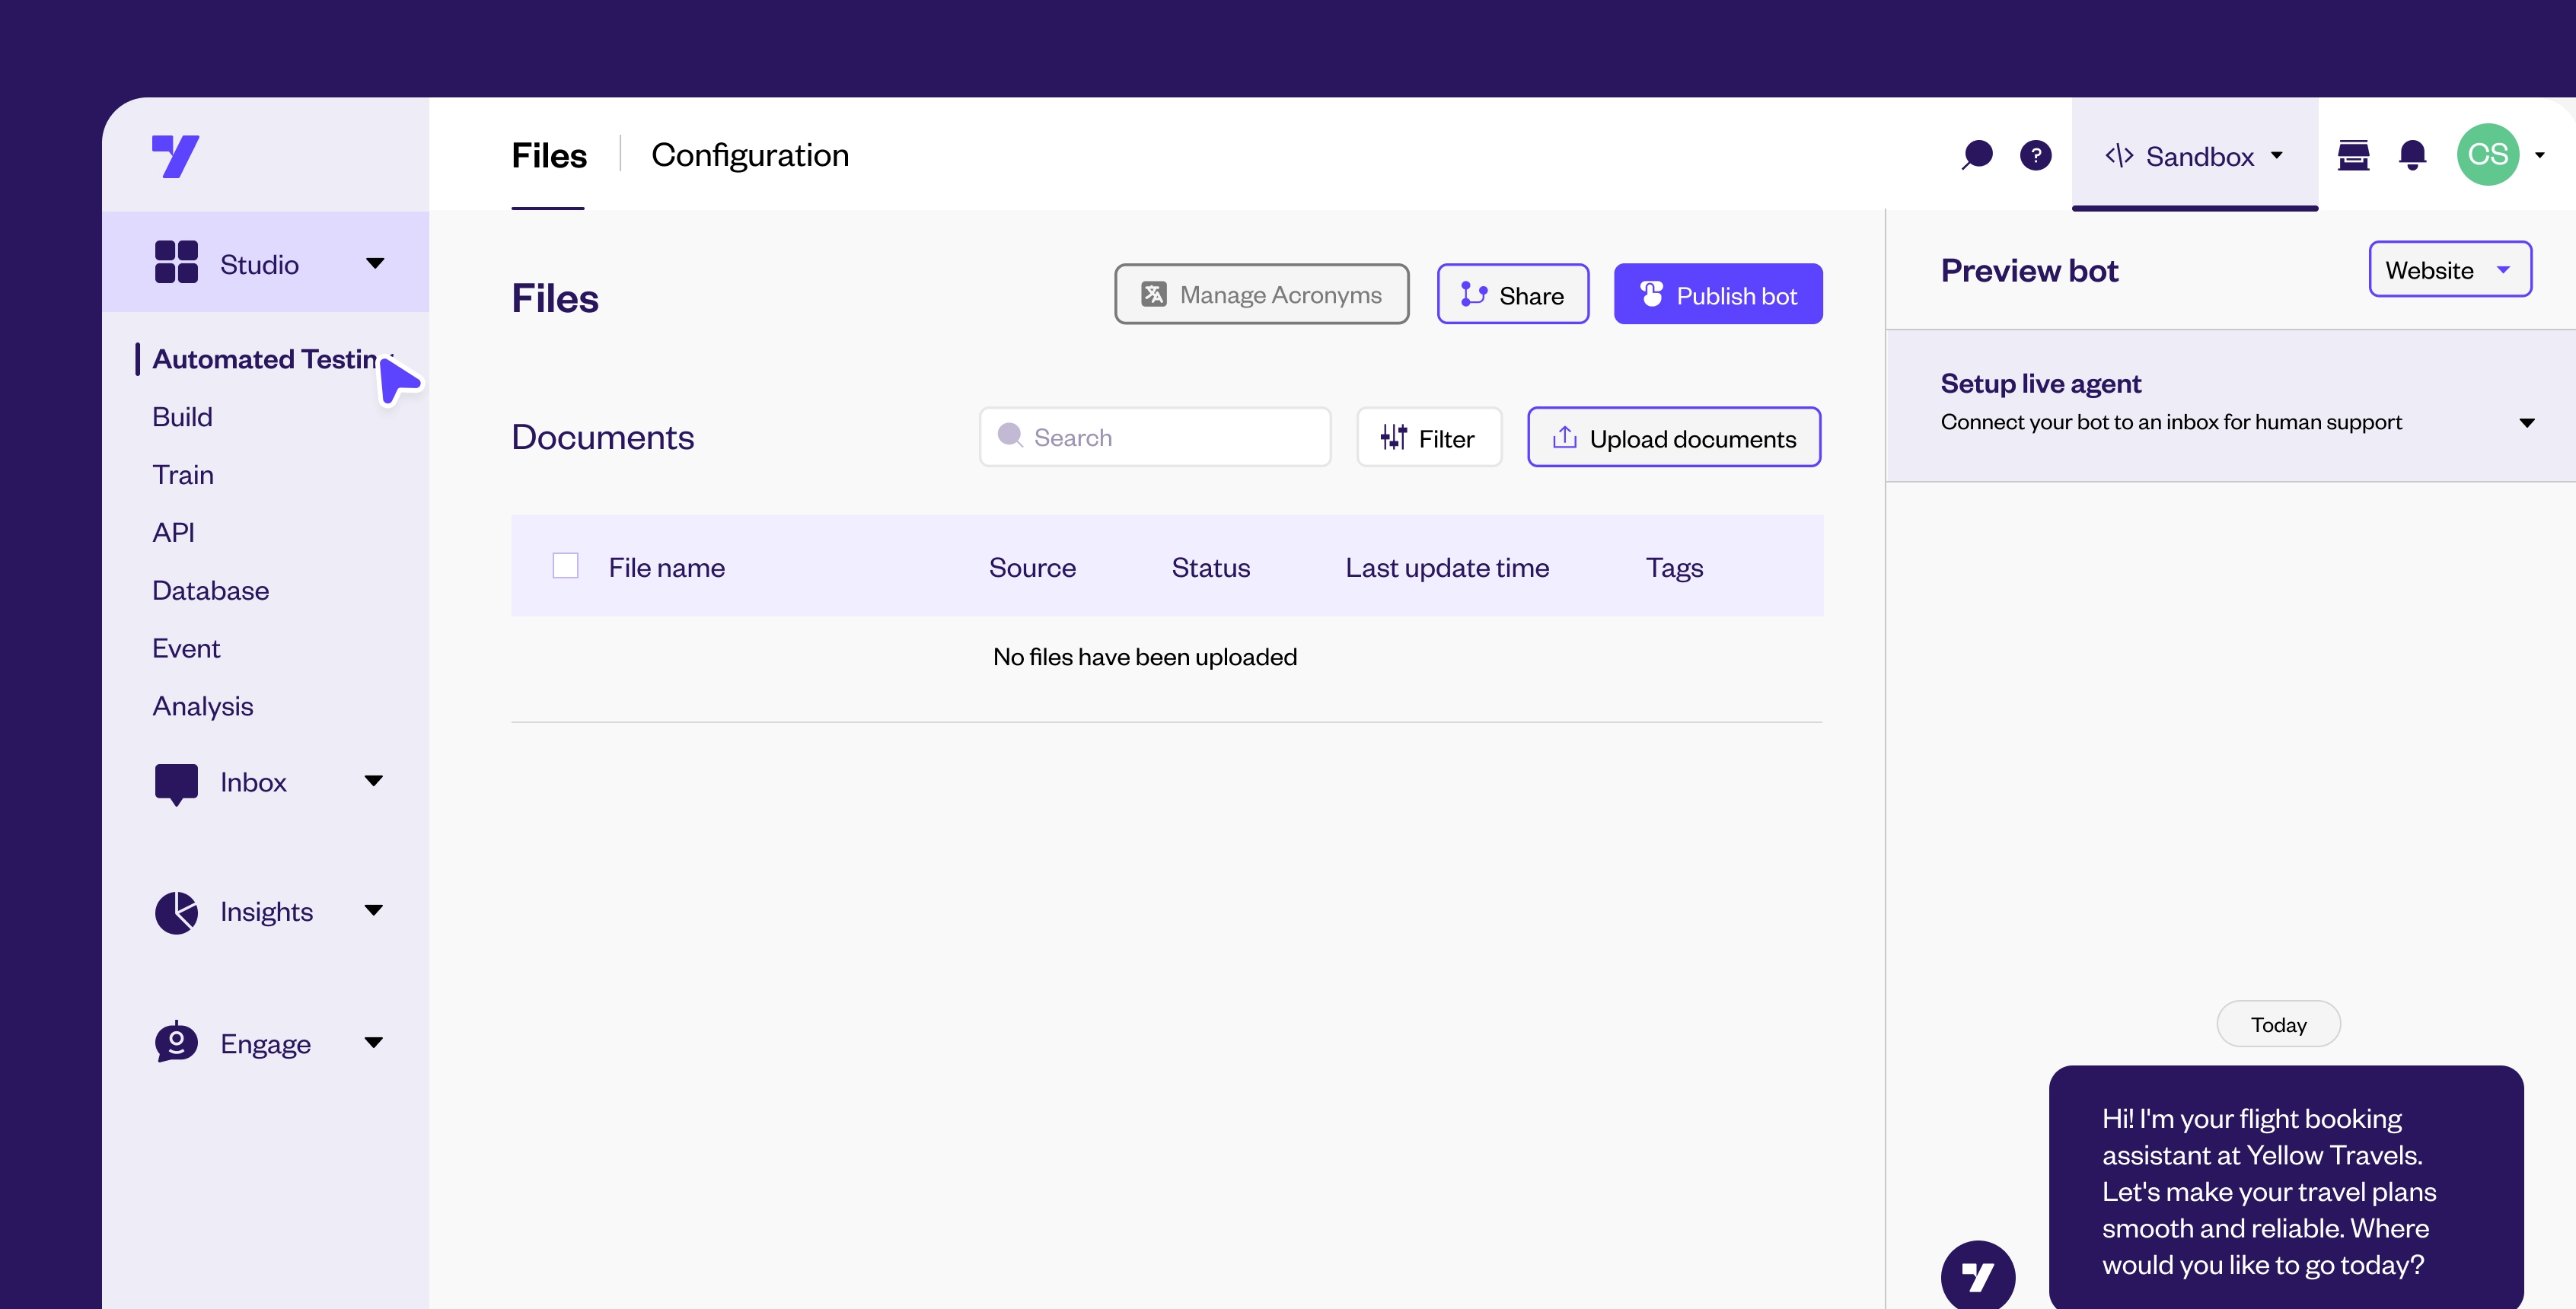This screenshot has height=1309, width=2576.
Task: Open the notifications bell
Action: [2412, 155]
